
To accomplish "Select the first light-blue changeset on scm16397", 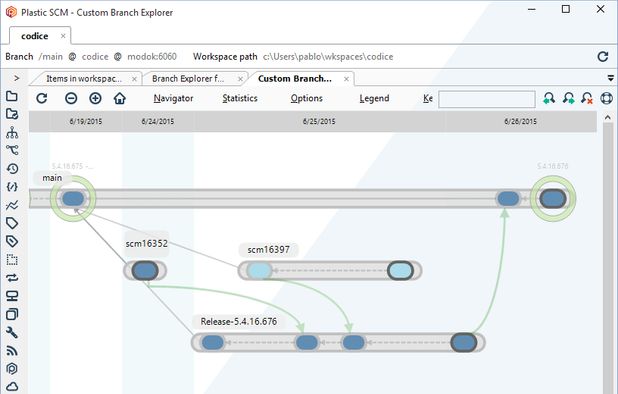I will [259, 271].
